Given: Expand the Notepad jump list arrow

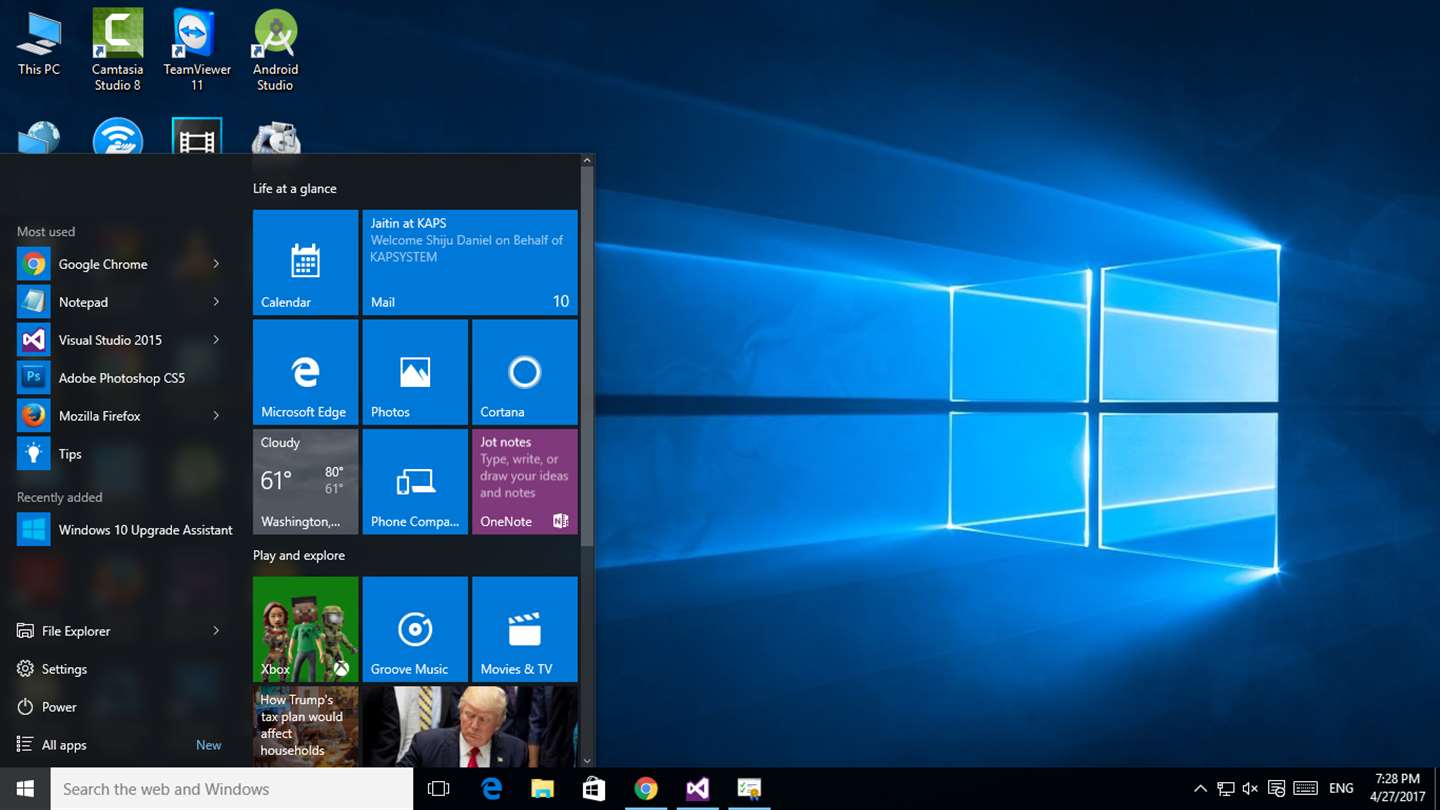Looking at the screenshot, I should point(216,302).
